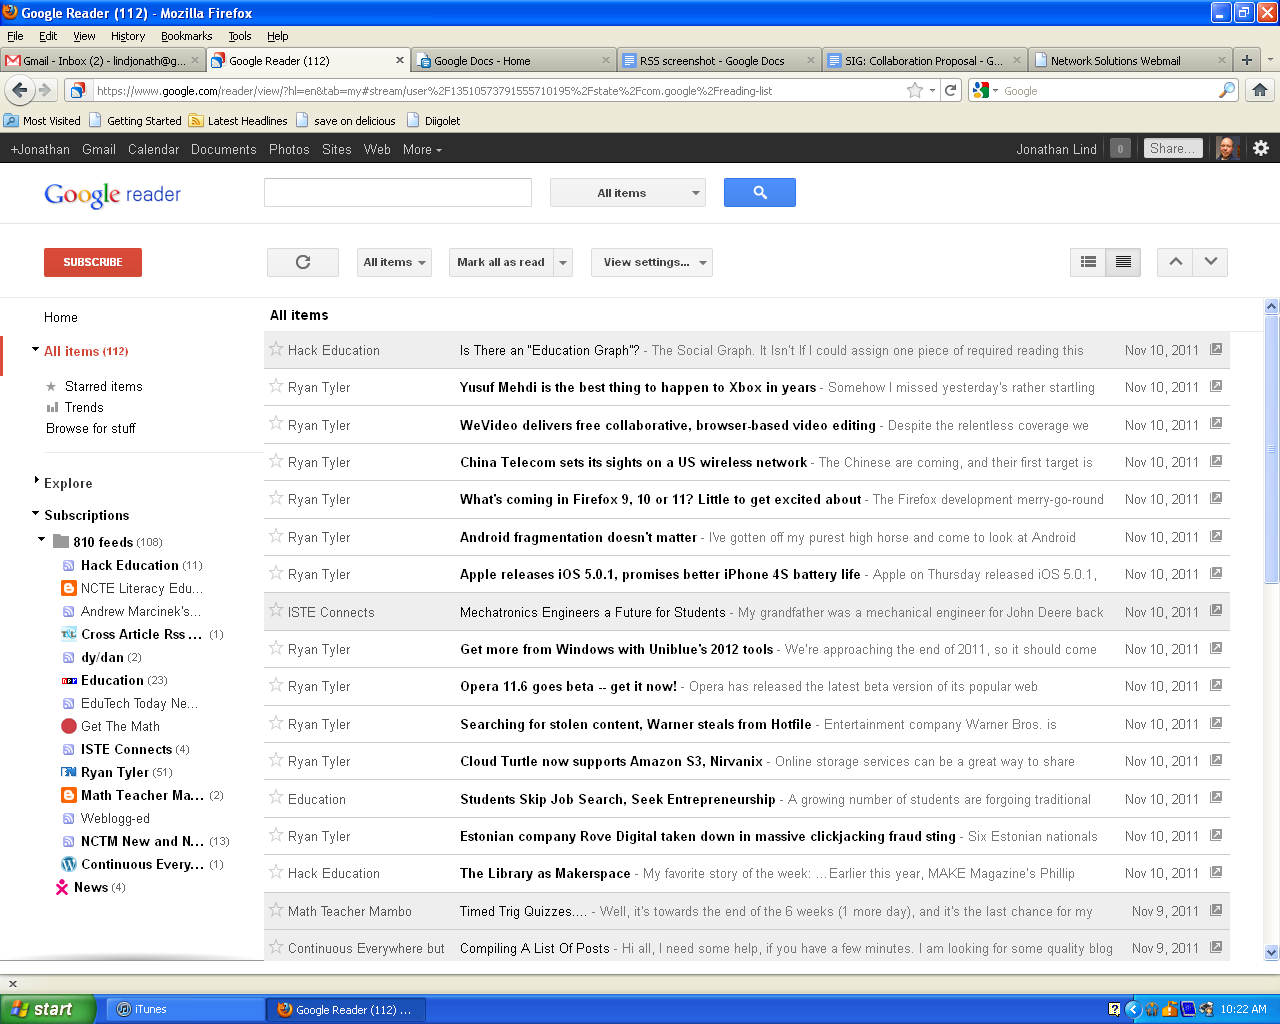Click Firefox reload page button
This screenshot has width=1280, height=1024.
tap(951, 90)
